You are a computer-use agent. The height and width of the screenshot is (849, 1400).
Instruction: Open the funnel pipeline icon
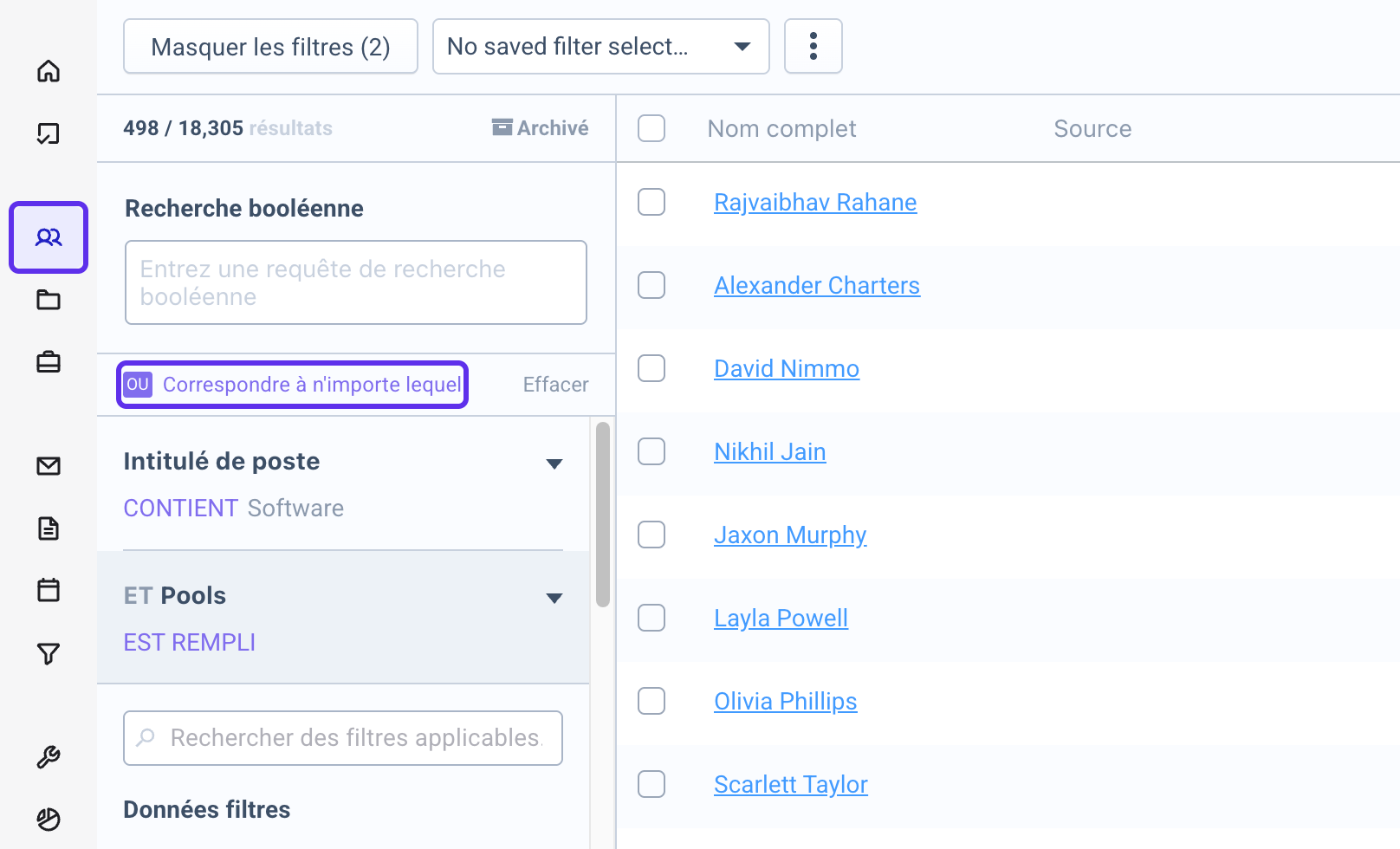[x=48, y=654]
